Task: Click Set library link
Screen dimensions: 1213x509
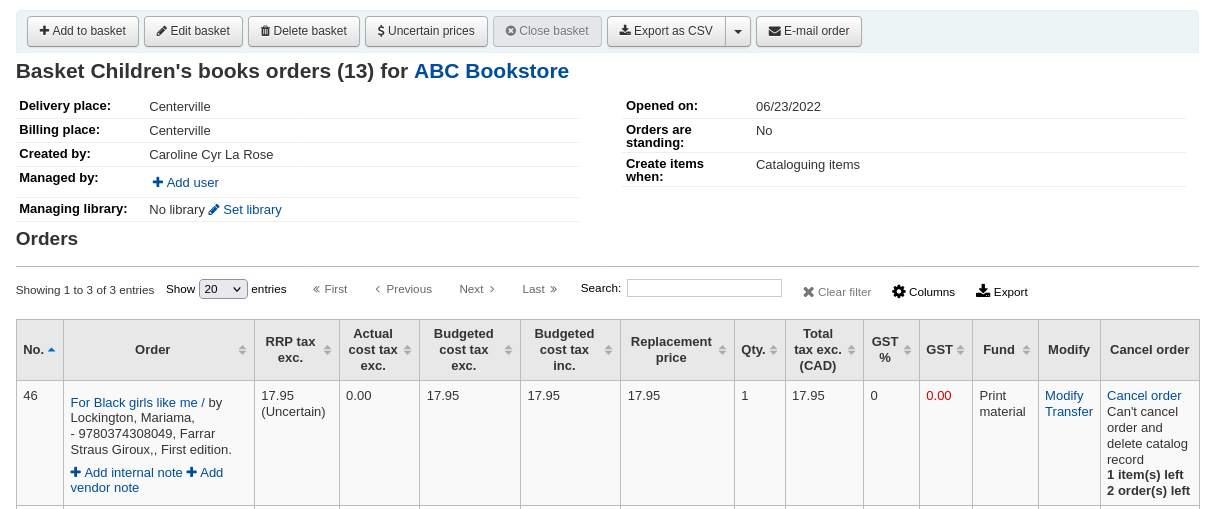Action: (245, 209)
